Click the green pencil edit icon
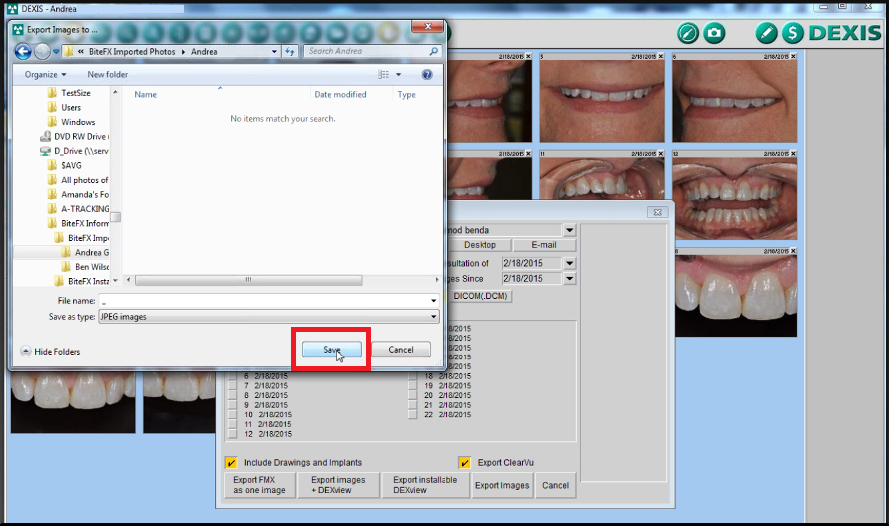 click(766, 33)
